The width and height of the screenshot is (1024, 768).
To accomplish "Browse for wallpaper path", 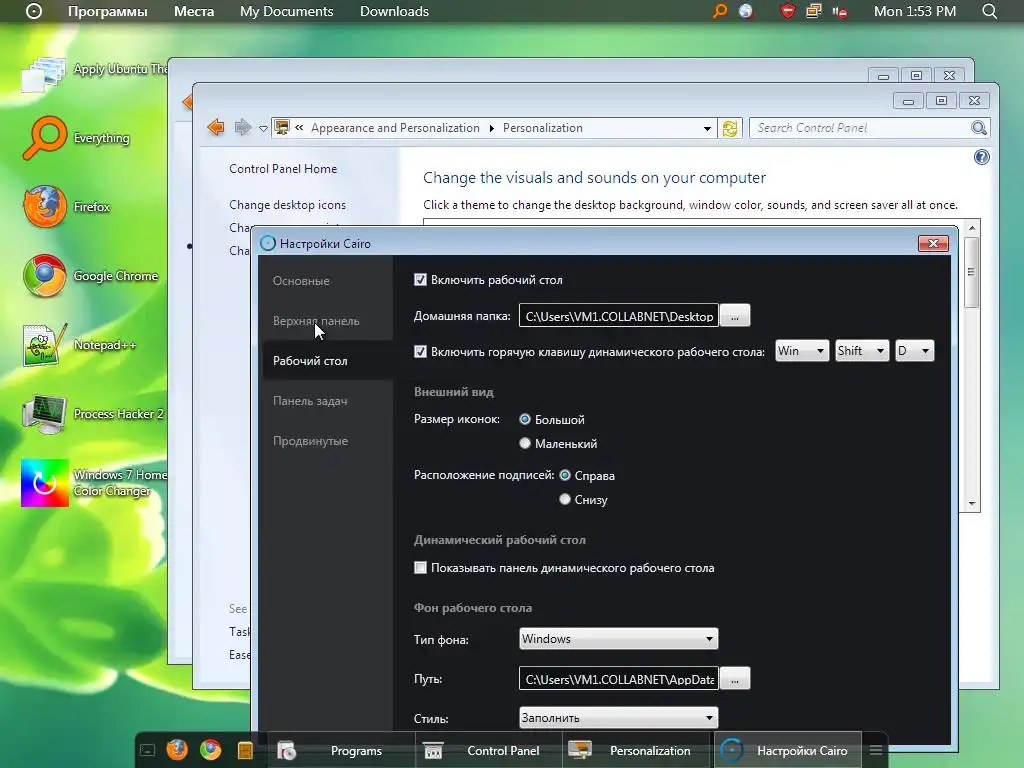I will pyautogui.click(x=735, y=679).
